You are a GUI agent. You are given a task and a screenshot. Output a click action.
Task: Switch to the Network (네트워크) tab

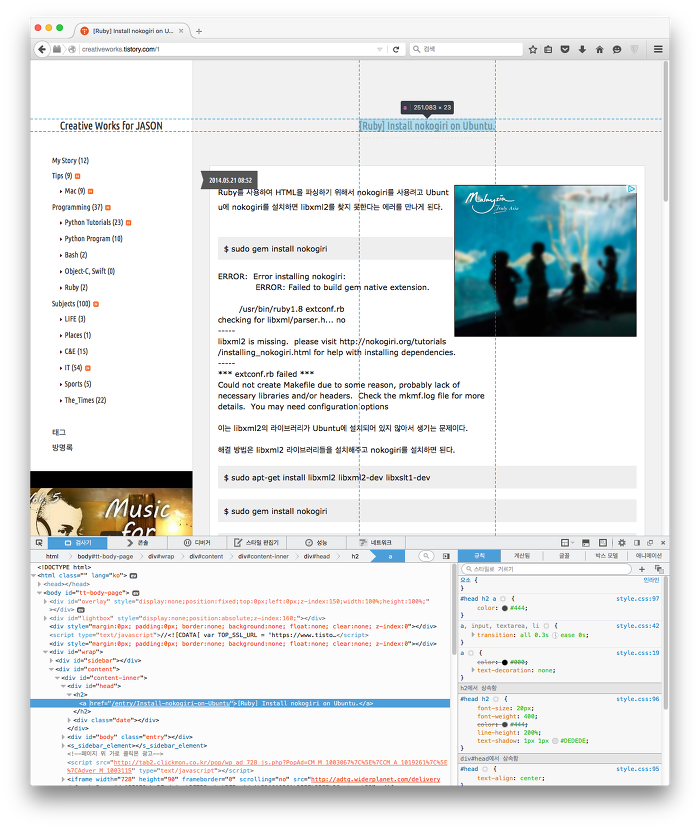click(376, 543)
